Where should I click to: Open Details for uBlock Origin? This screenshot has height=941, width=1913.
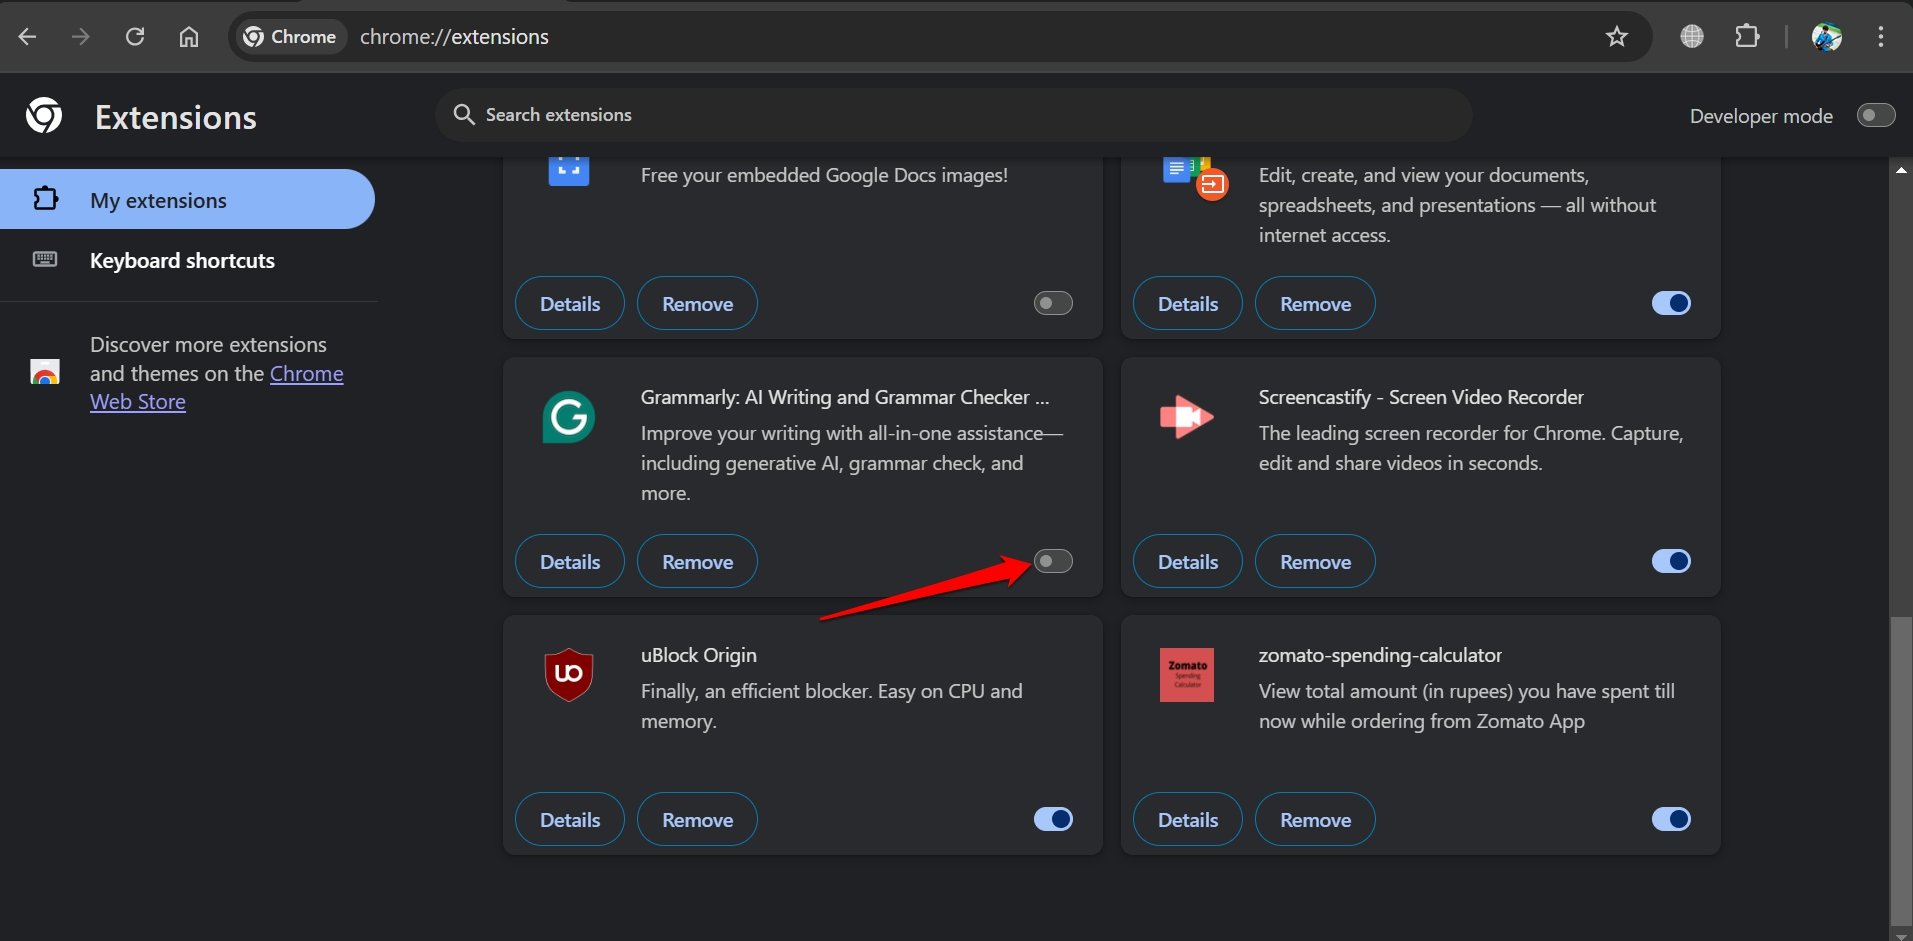coord(570,820)
